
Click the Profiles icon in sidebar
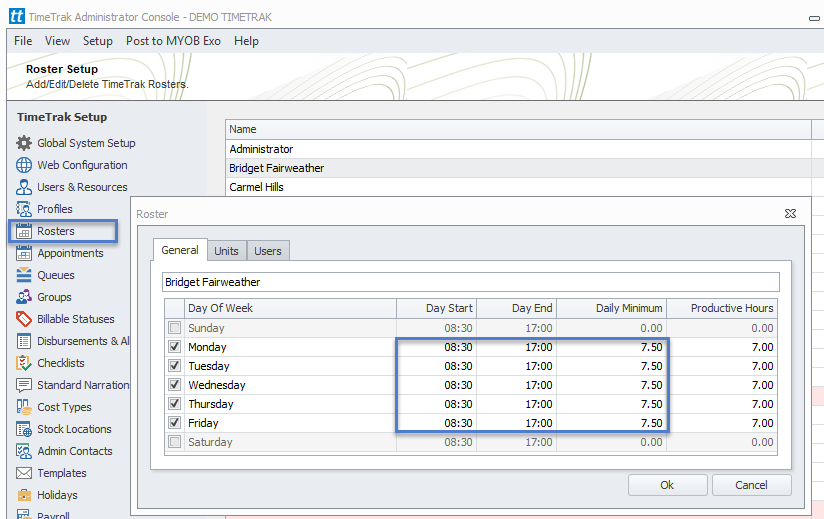24,209
